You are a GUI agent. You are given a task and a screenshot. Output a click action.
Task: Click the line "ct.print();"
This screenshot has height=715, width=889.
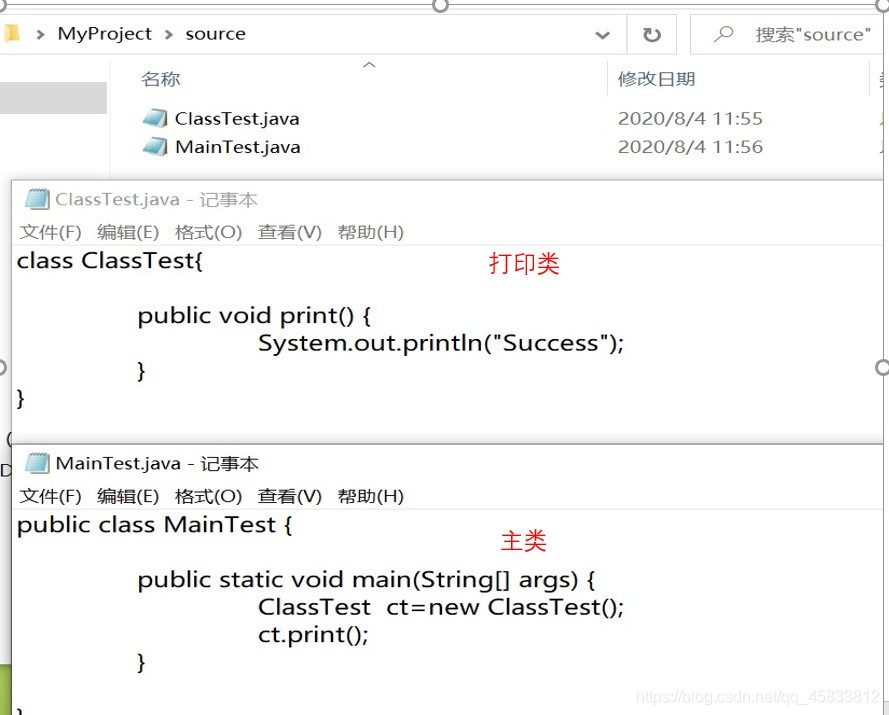(x=313, y=635)
